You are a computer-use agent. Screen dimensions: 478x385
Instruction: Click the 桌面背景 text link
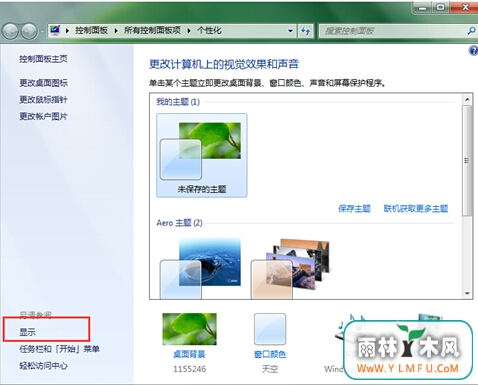pos(189,354)
